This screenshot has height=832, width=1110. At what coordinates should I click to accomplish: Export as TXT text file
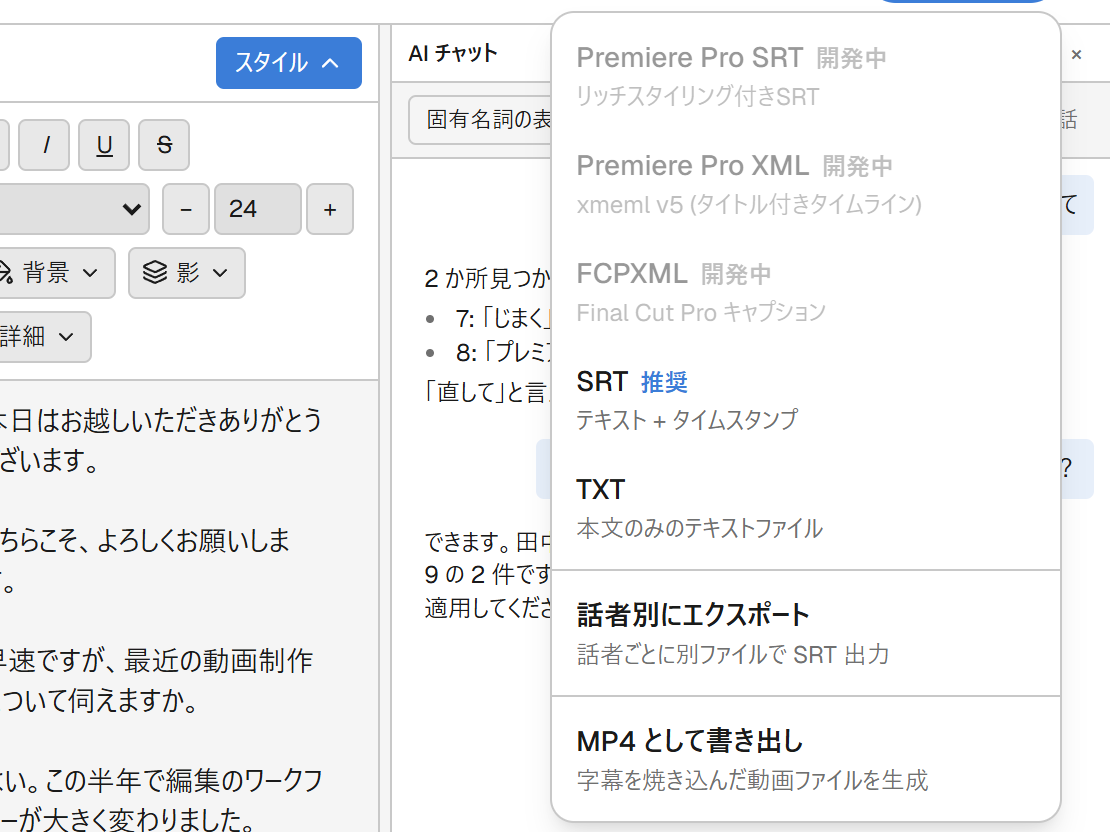pyautogui.click(x=806, y=508)
